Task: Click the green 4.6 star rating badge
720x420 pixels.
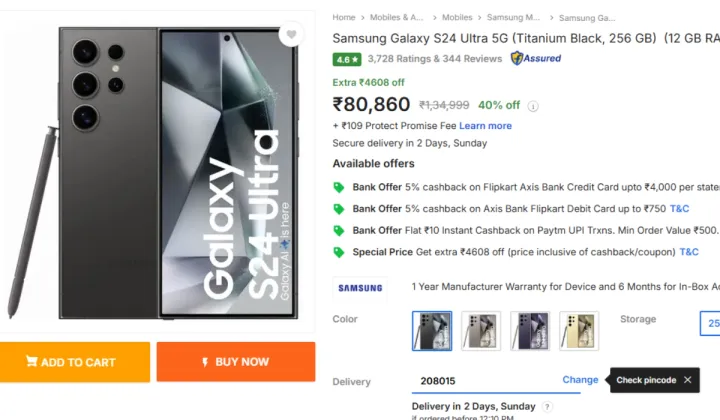Action: click(347, 59)
